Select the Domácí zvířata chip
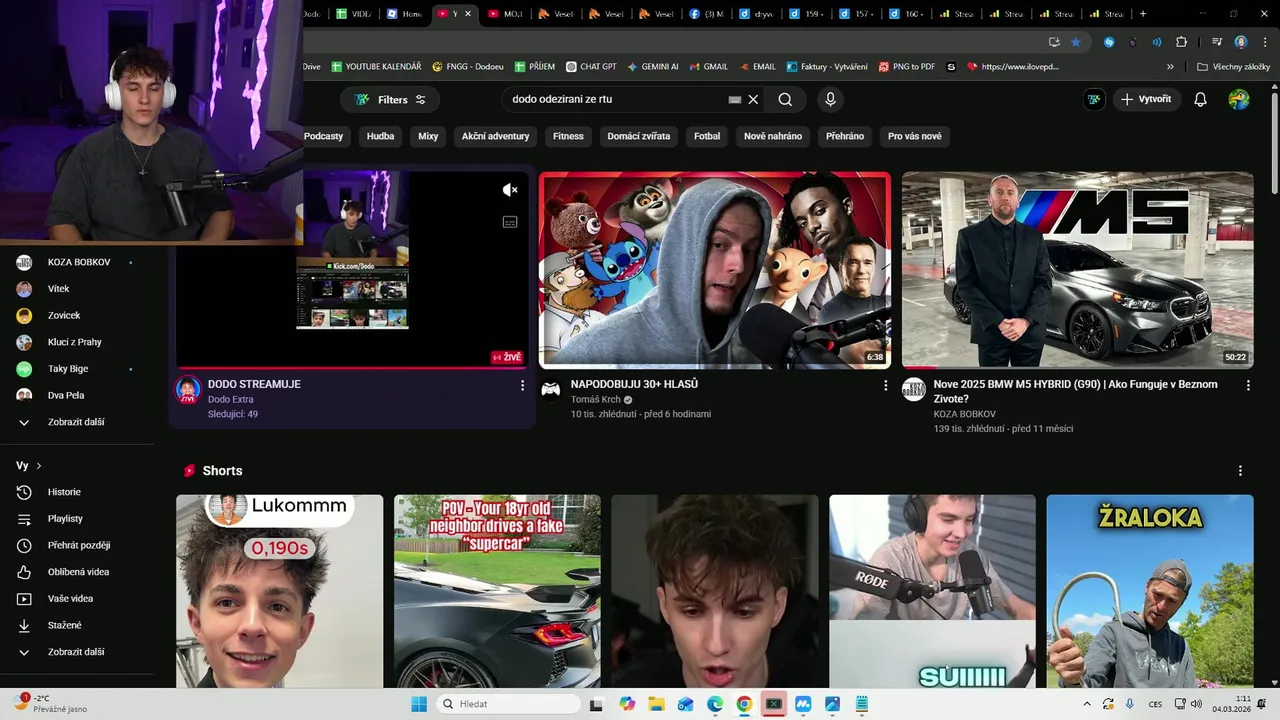This screenshot has width=1280, height=720. (639, 136)
